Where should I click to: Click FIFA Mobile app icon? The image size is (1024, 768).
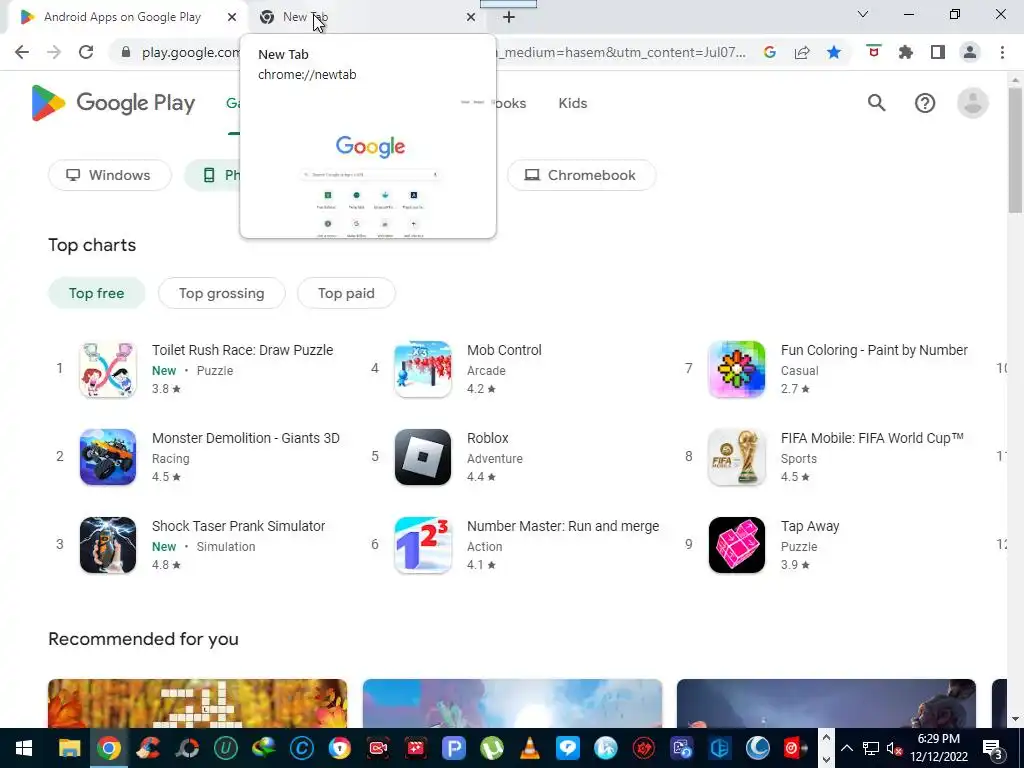737,457
